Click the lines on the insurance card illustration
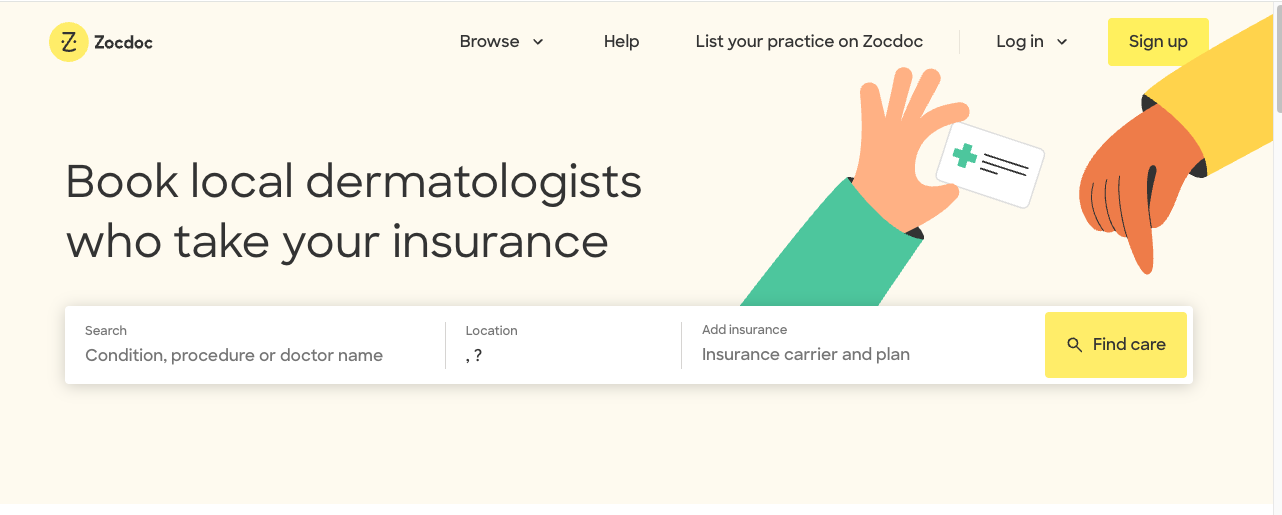 (x=1004, y=164)
